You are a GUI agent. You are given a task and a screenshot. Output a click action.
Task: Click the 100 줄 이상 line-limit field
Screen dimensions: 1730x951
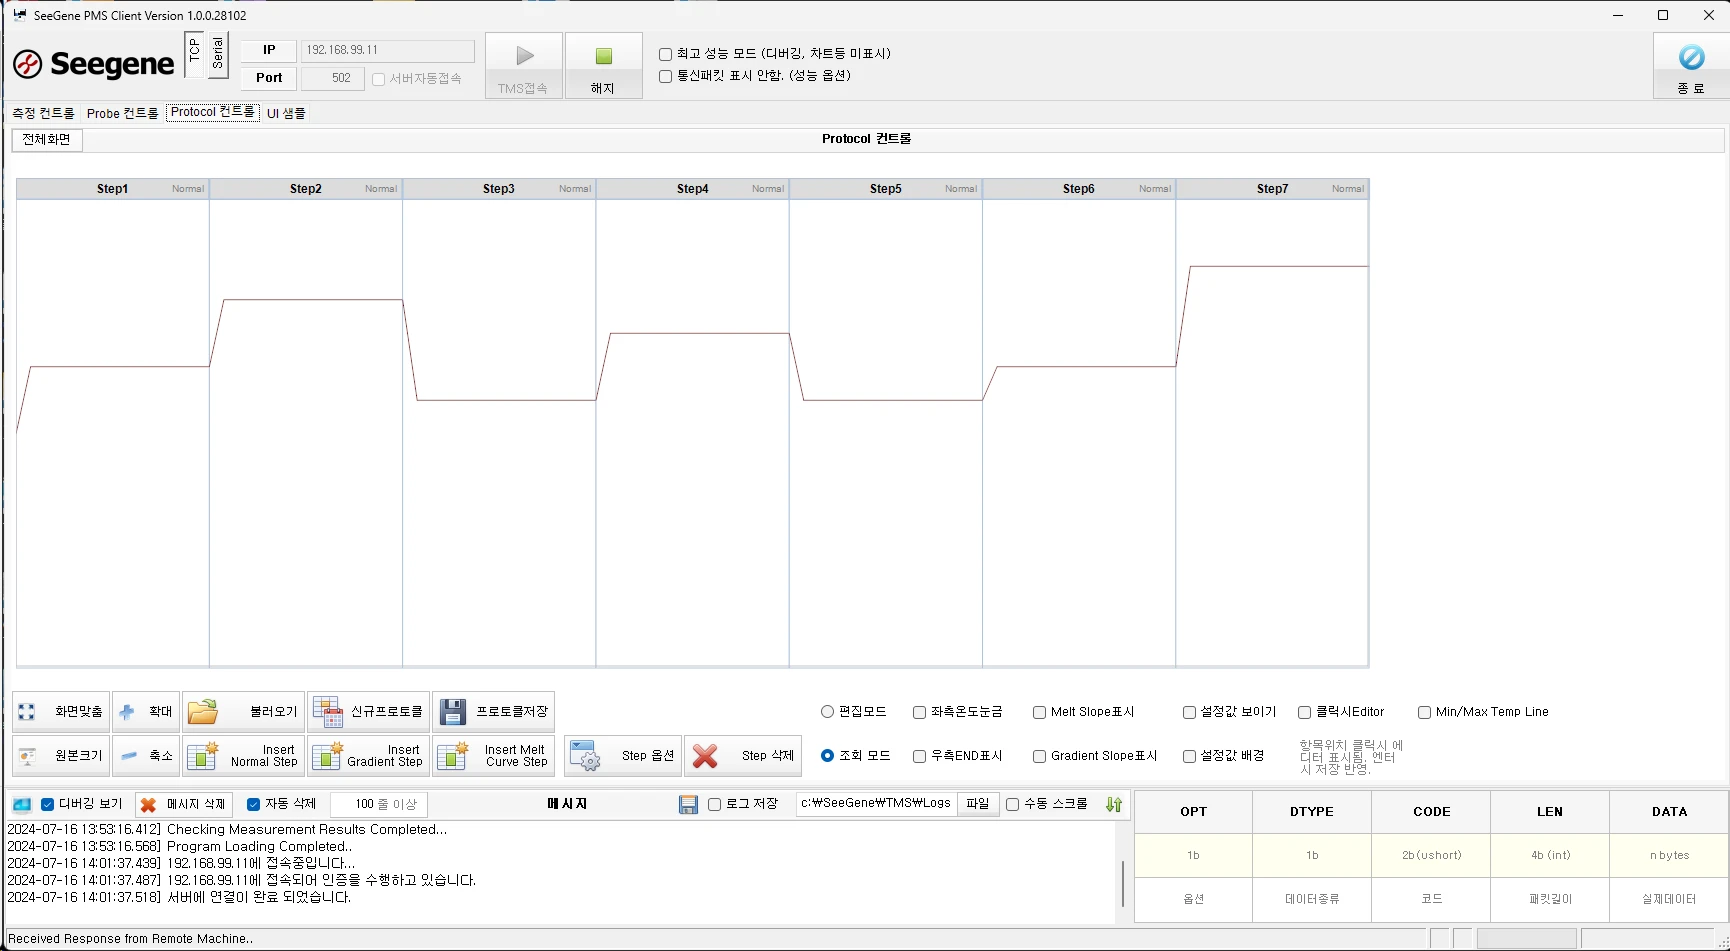[379, 804]
